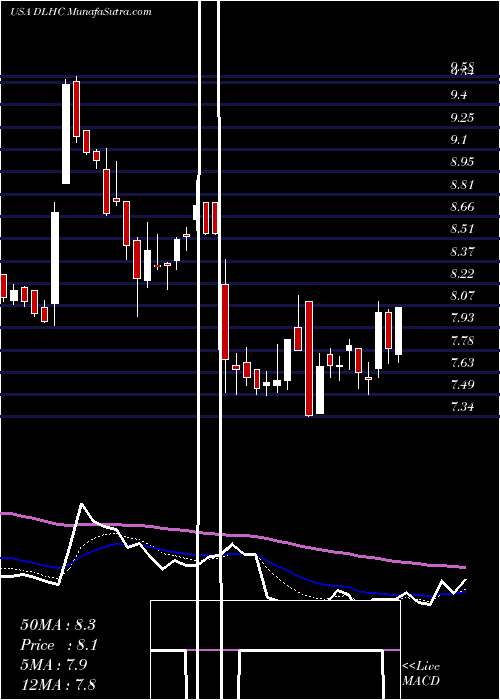Click the 8.37 price axis label
Viewport: 500px width, 700px height.
(x=462, y=251)
